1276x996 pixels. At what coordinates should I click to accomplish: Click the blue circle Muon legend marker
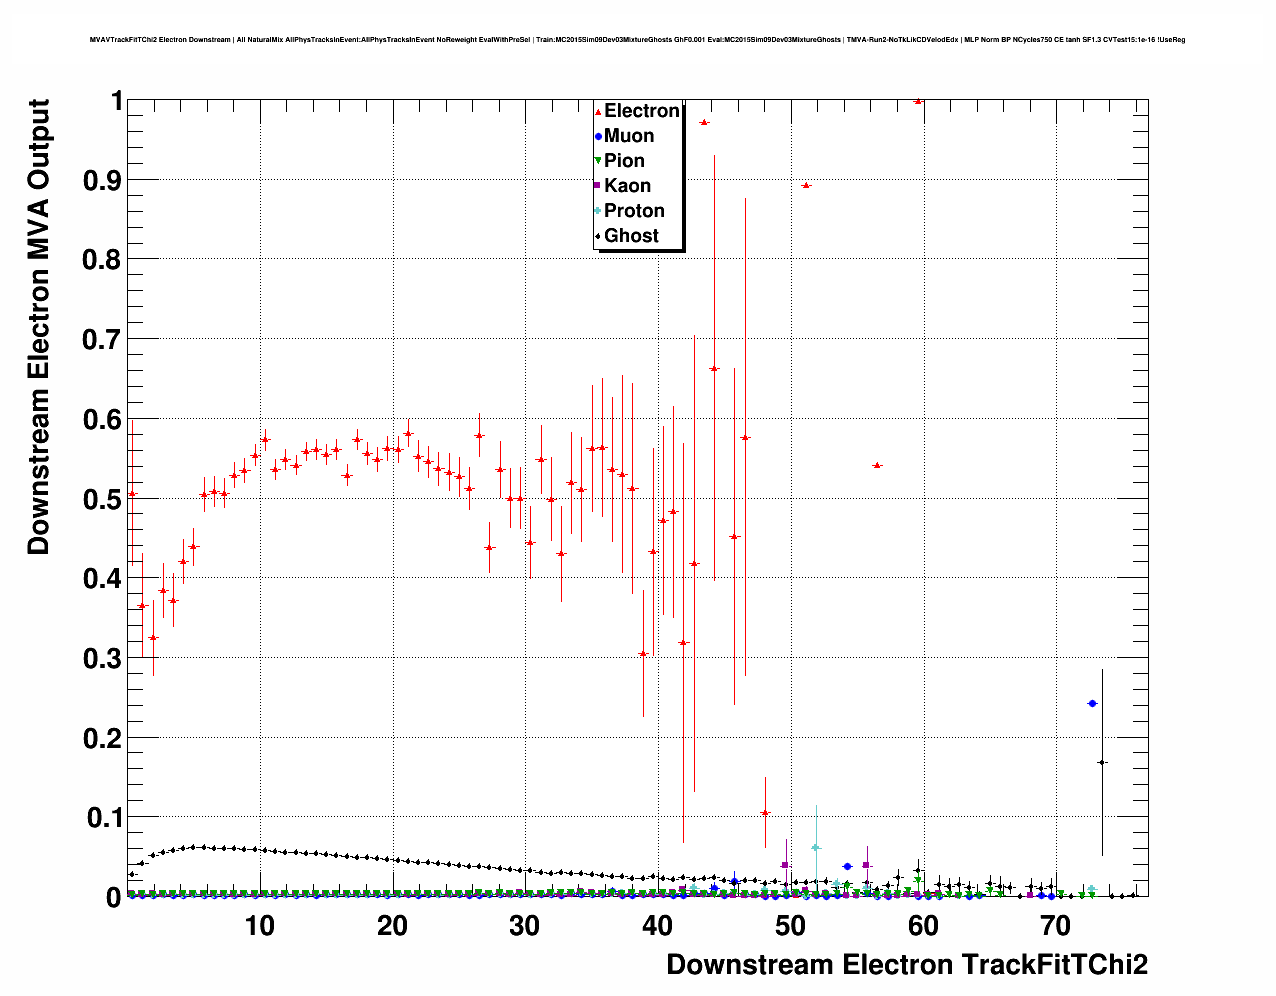pos(598,137)
